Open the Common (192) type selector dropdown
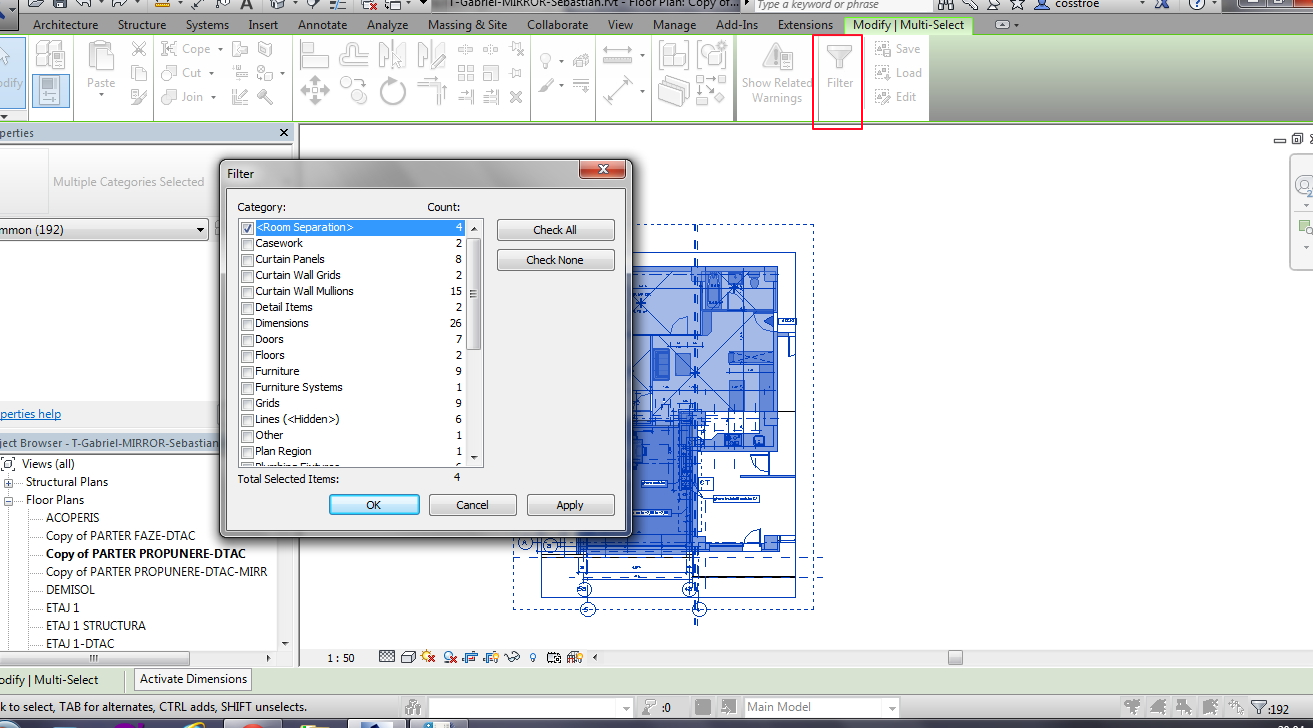The width and height of the screenshot is (1313, 728). (200, 230)
